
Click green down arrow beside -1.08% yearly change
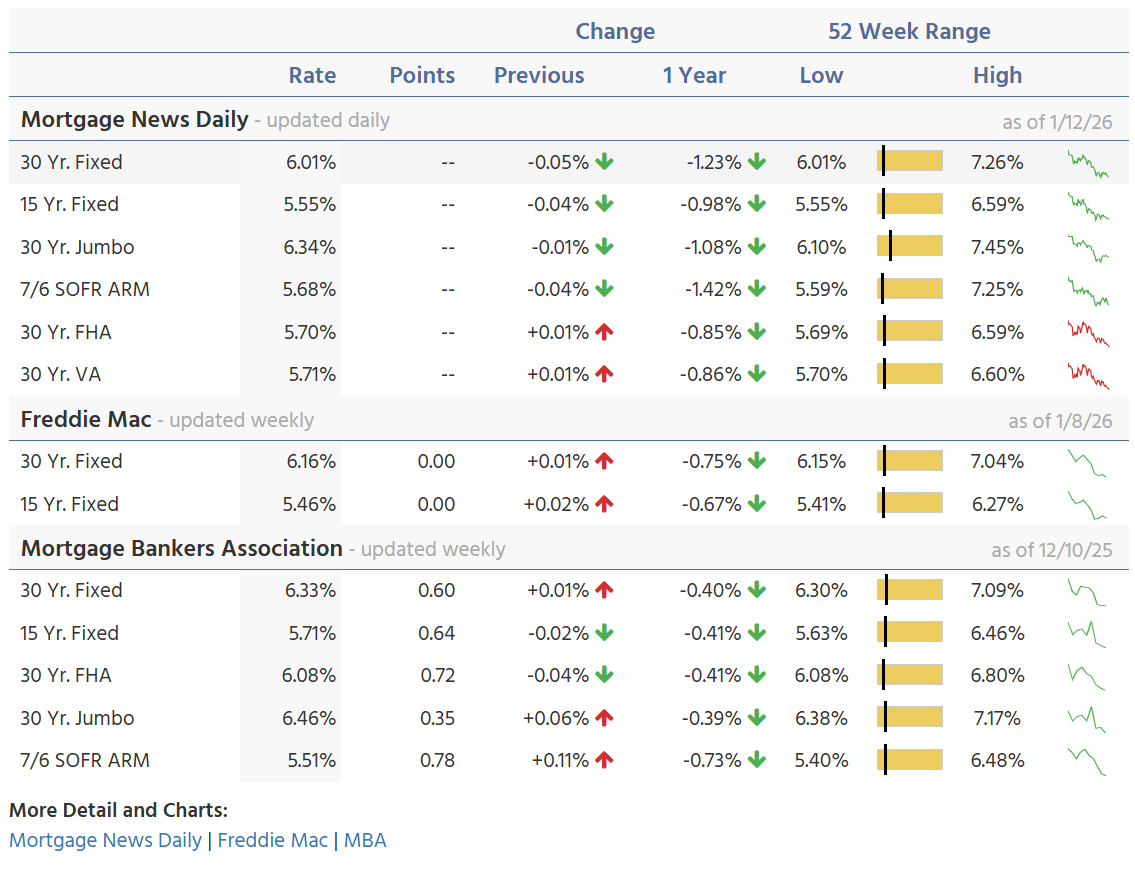pos(757,247)
